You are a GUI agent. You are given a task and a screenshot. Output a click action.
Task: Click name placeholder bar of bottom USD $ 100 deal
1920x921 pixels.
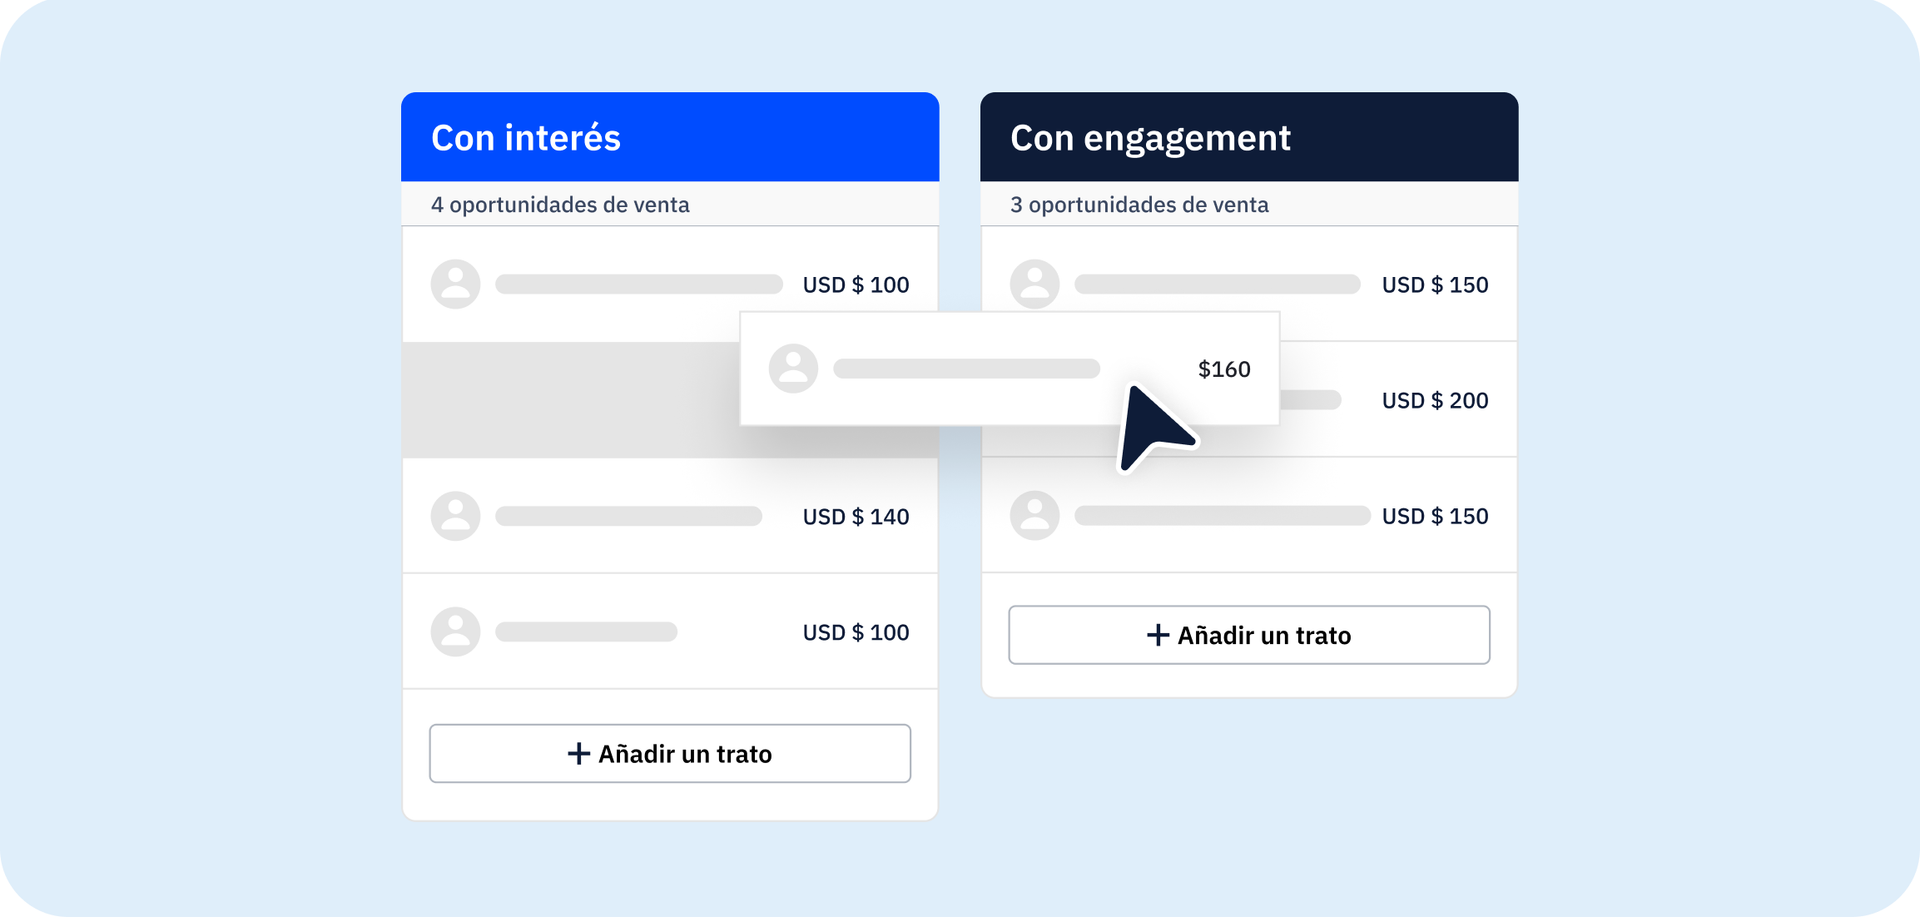point(586,632)
